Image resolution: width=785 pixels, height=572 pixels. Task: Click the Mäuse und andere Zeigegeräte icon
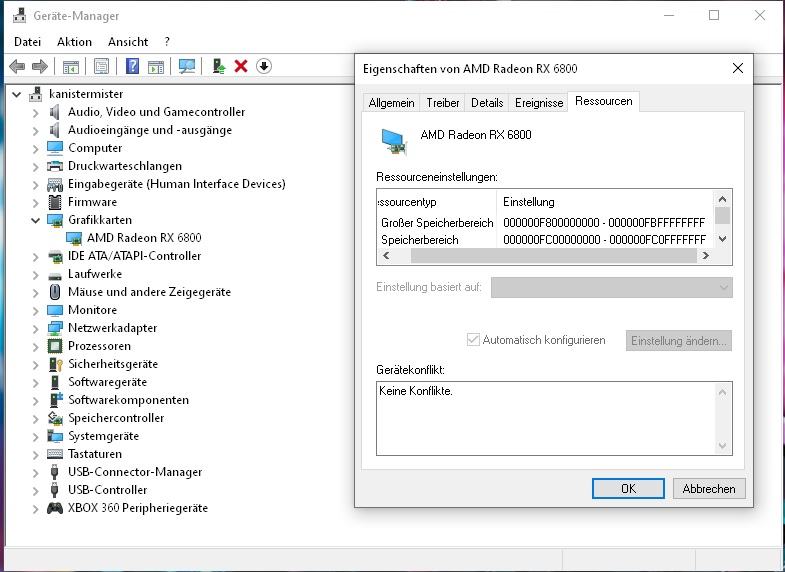55,292
